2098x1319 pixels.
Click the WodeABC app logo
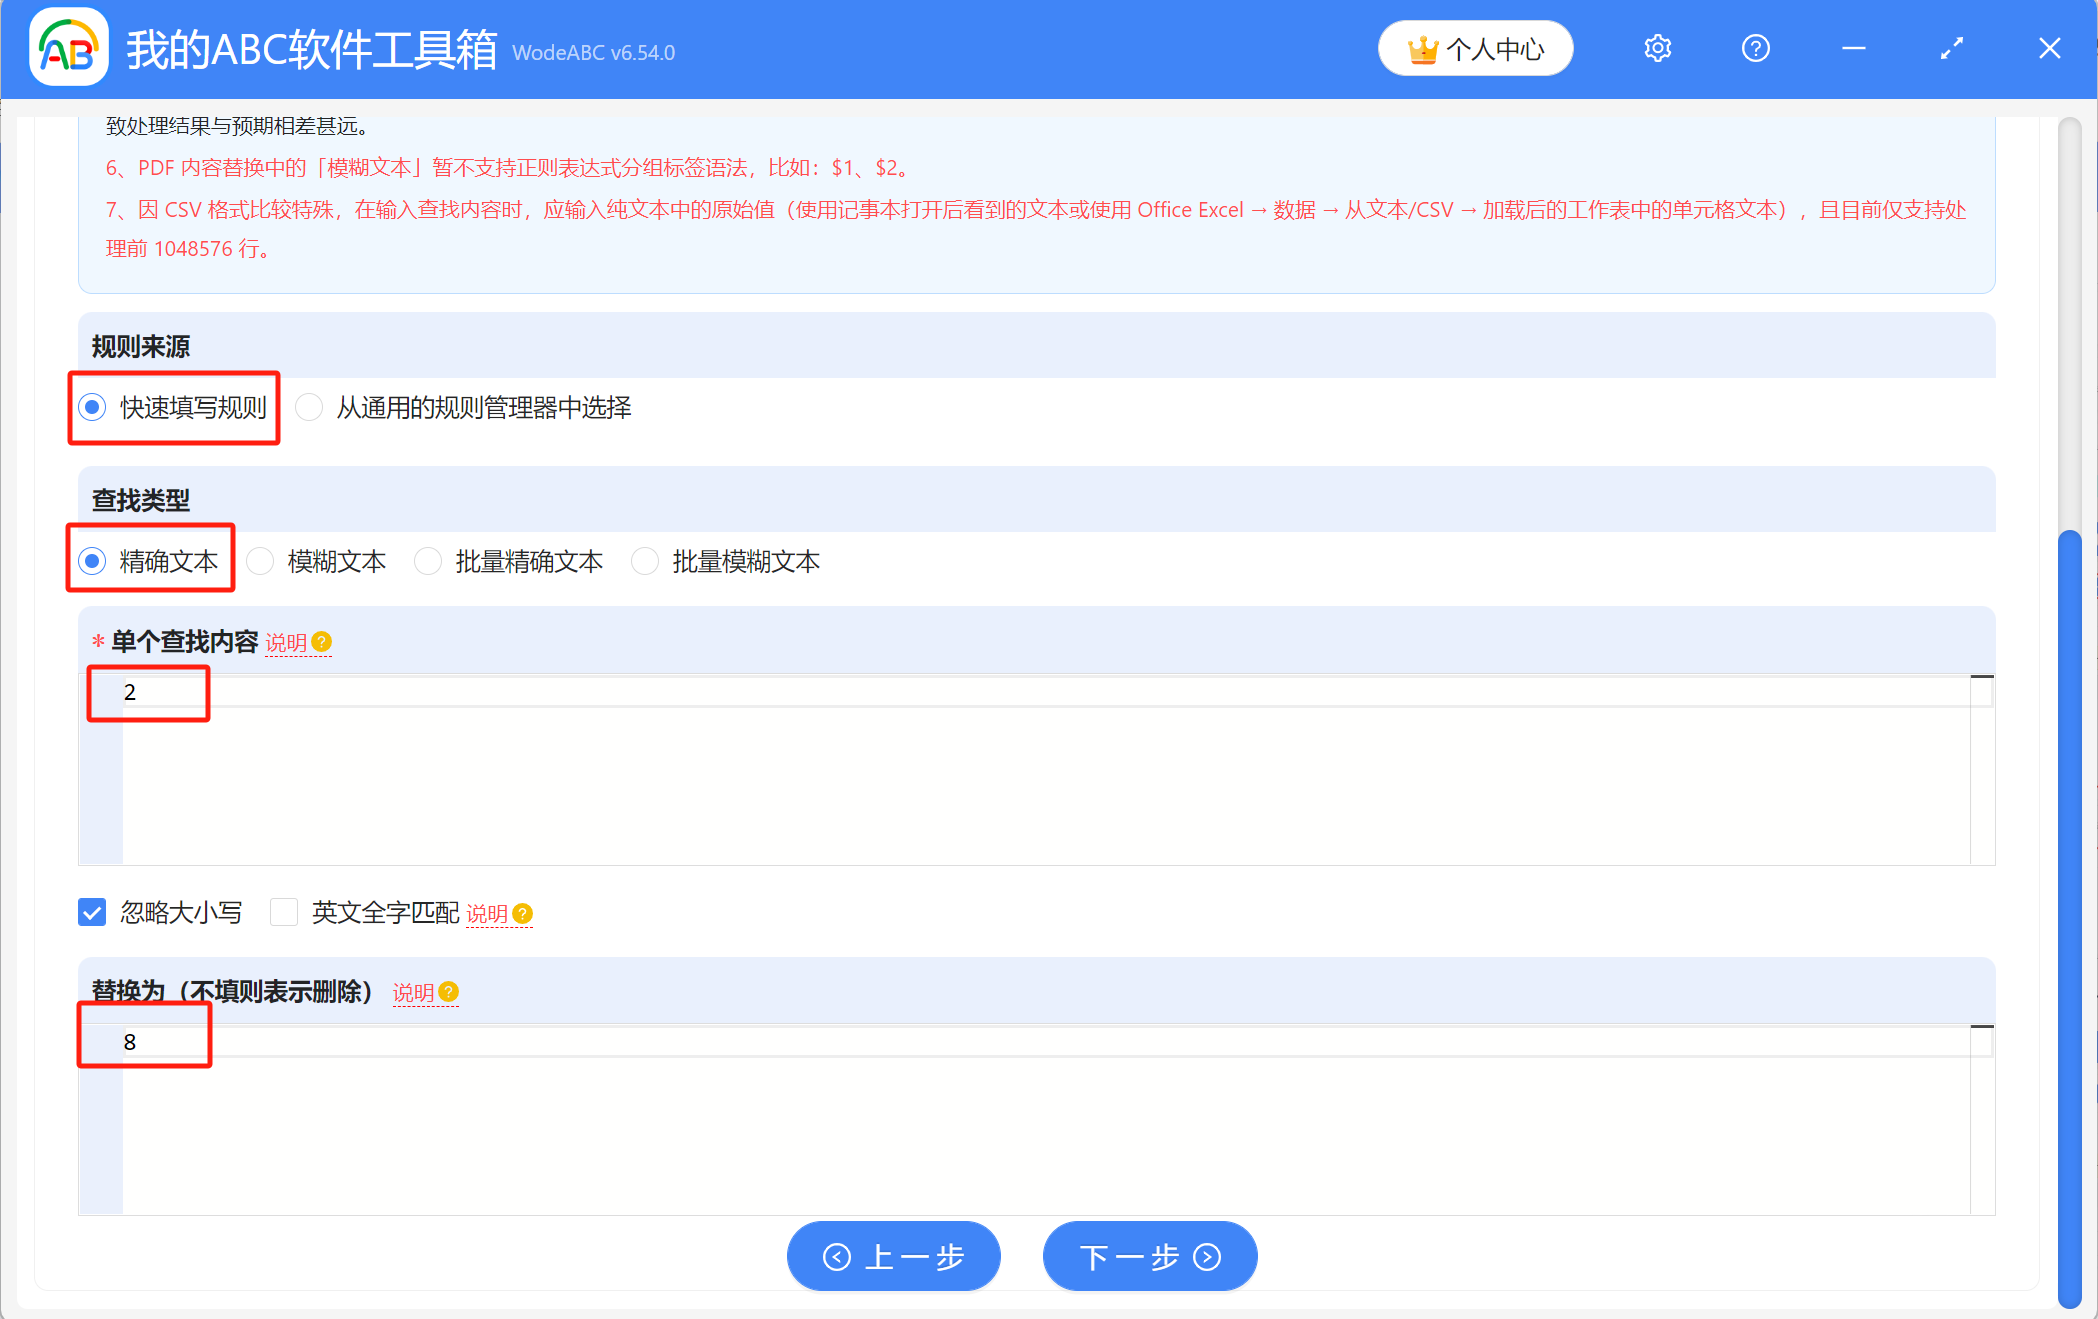click(69, 48)
